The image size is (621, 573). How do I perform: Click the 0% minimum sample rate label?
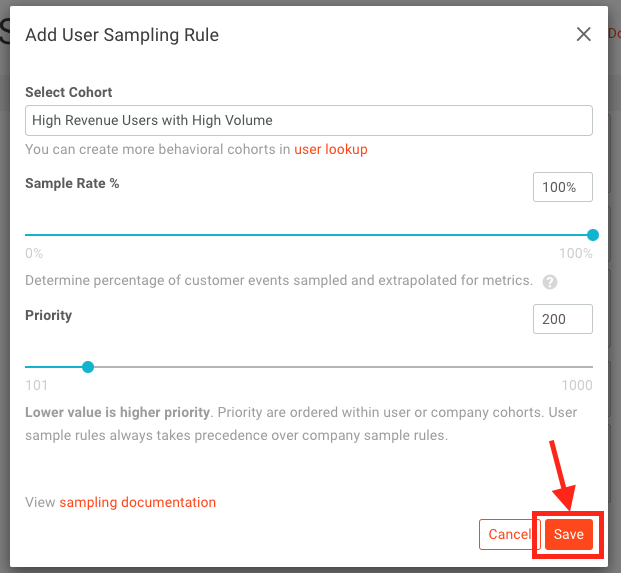(34, 253)
